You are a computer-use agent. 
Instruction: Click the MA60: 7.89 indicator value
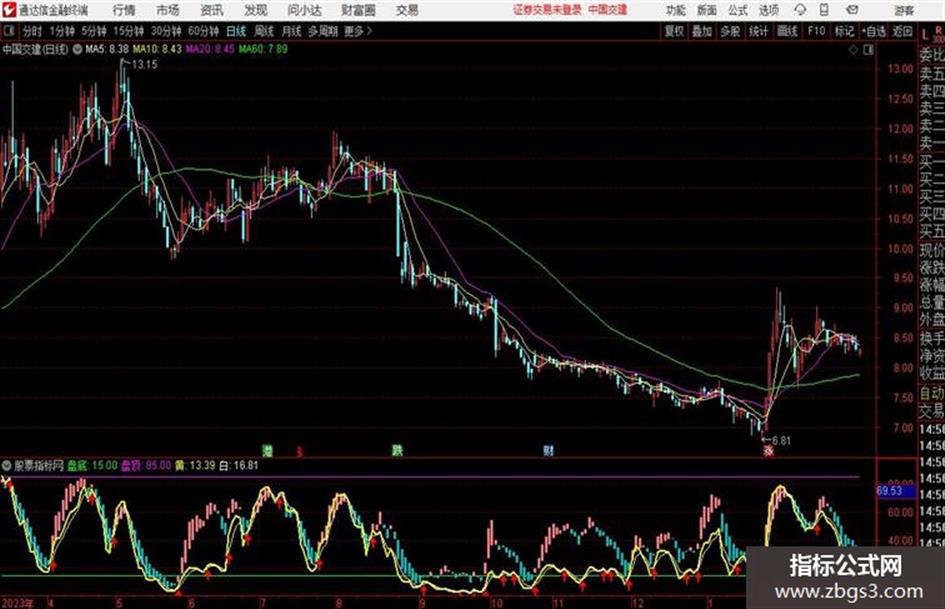(263, 49)
